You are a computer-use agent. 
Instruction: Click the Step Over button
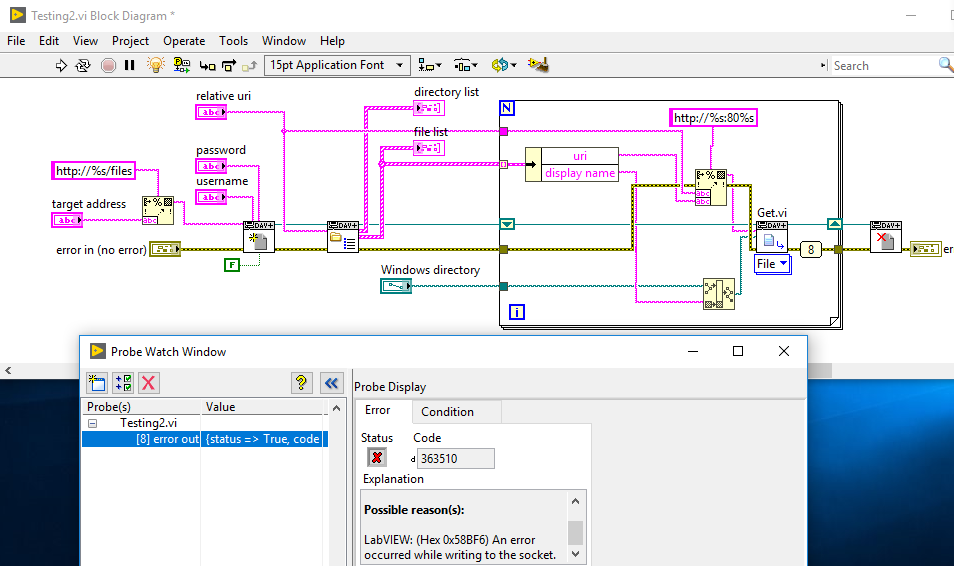coord(229,66)
